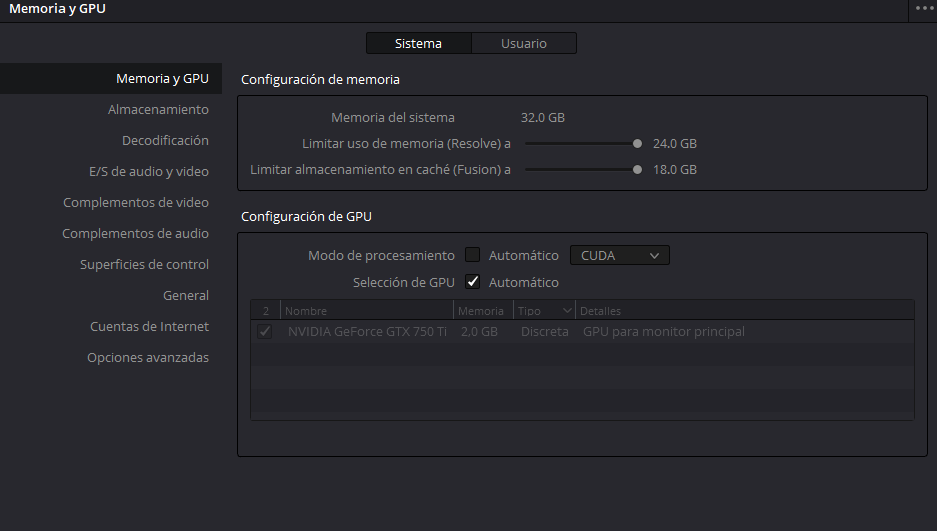
Task: Open the Decodificación settings section
Action: point(165,140)
